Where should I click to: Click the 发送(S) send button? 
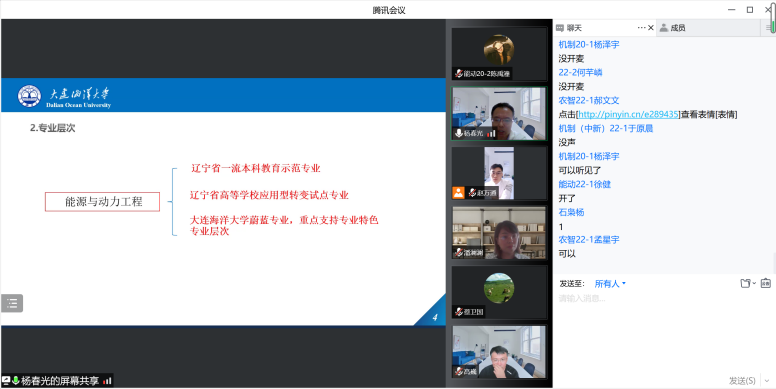[742, 381]
